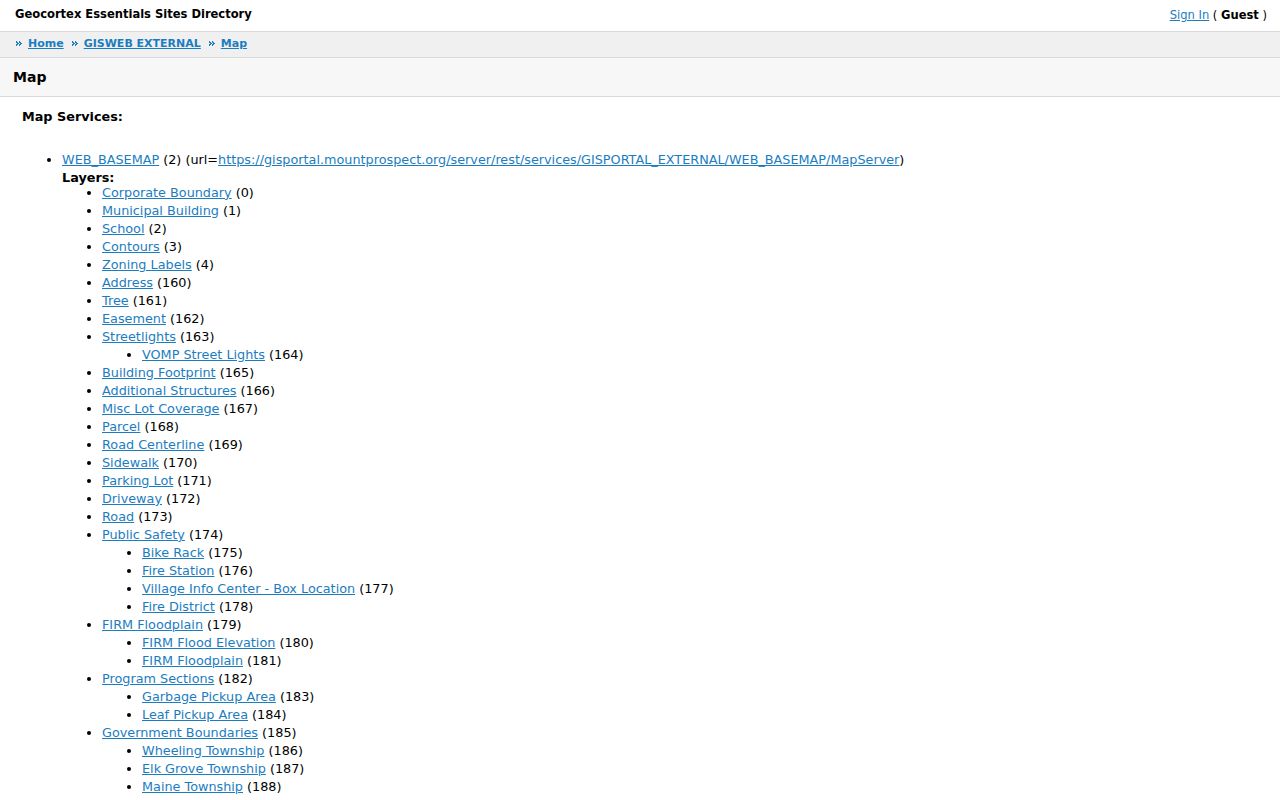1280x800 pixels.
Task: Open the Parking Lot layer
Action: click(138, 481)
